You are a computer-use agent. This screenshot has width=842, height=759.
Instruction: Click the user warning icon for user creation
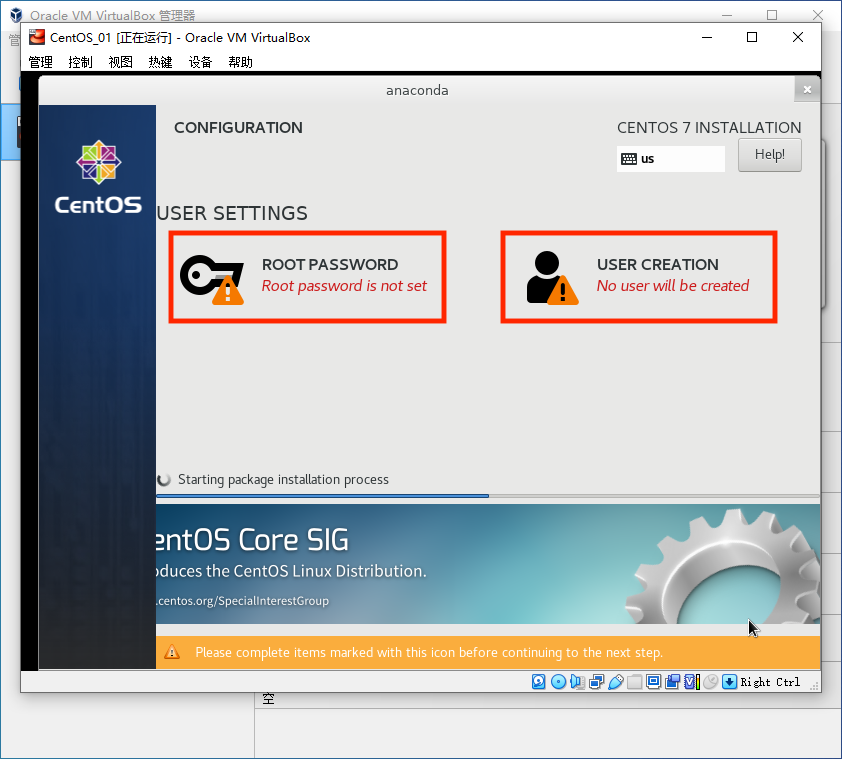(552, 278)
